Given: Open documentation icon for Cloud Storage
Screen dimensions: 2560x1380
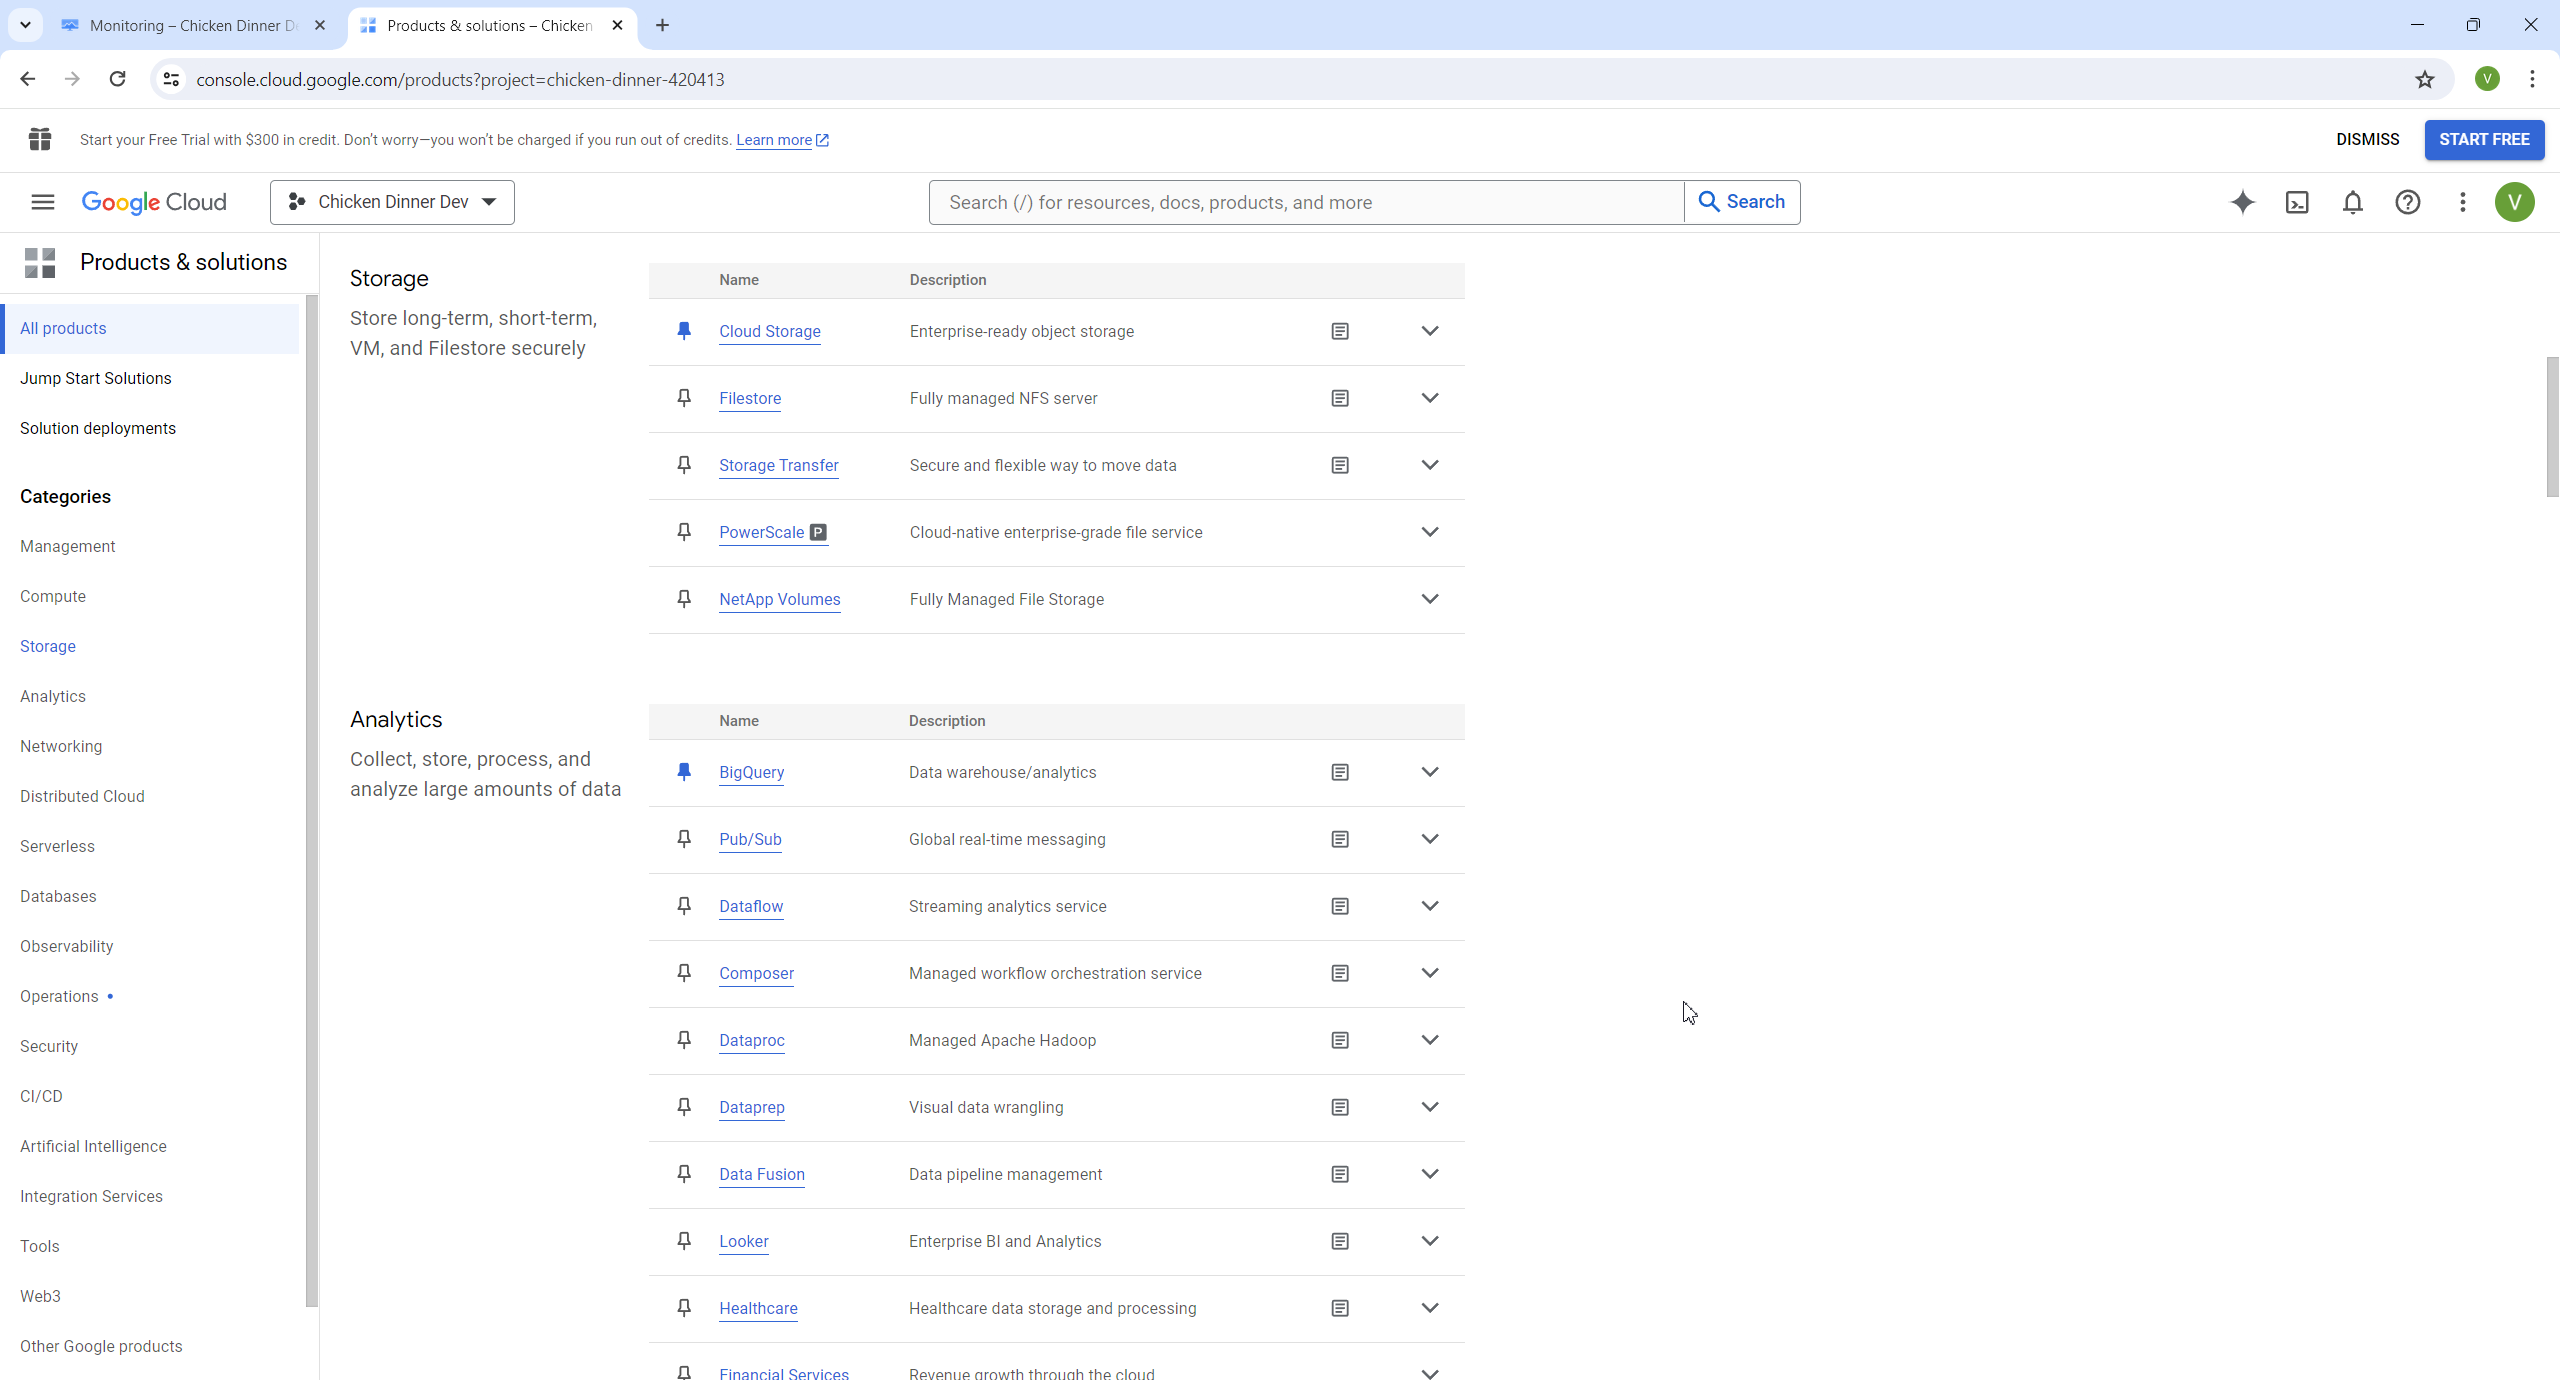Looking at the screenshot, I should (x=1340, y=331).
